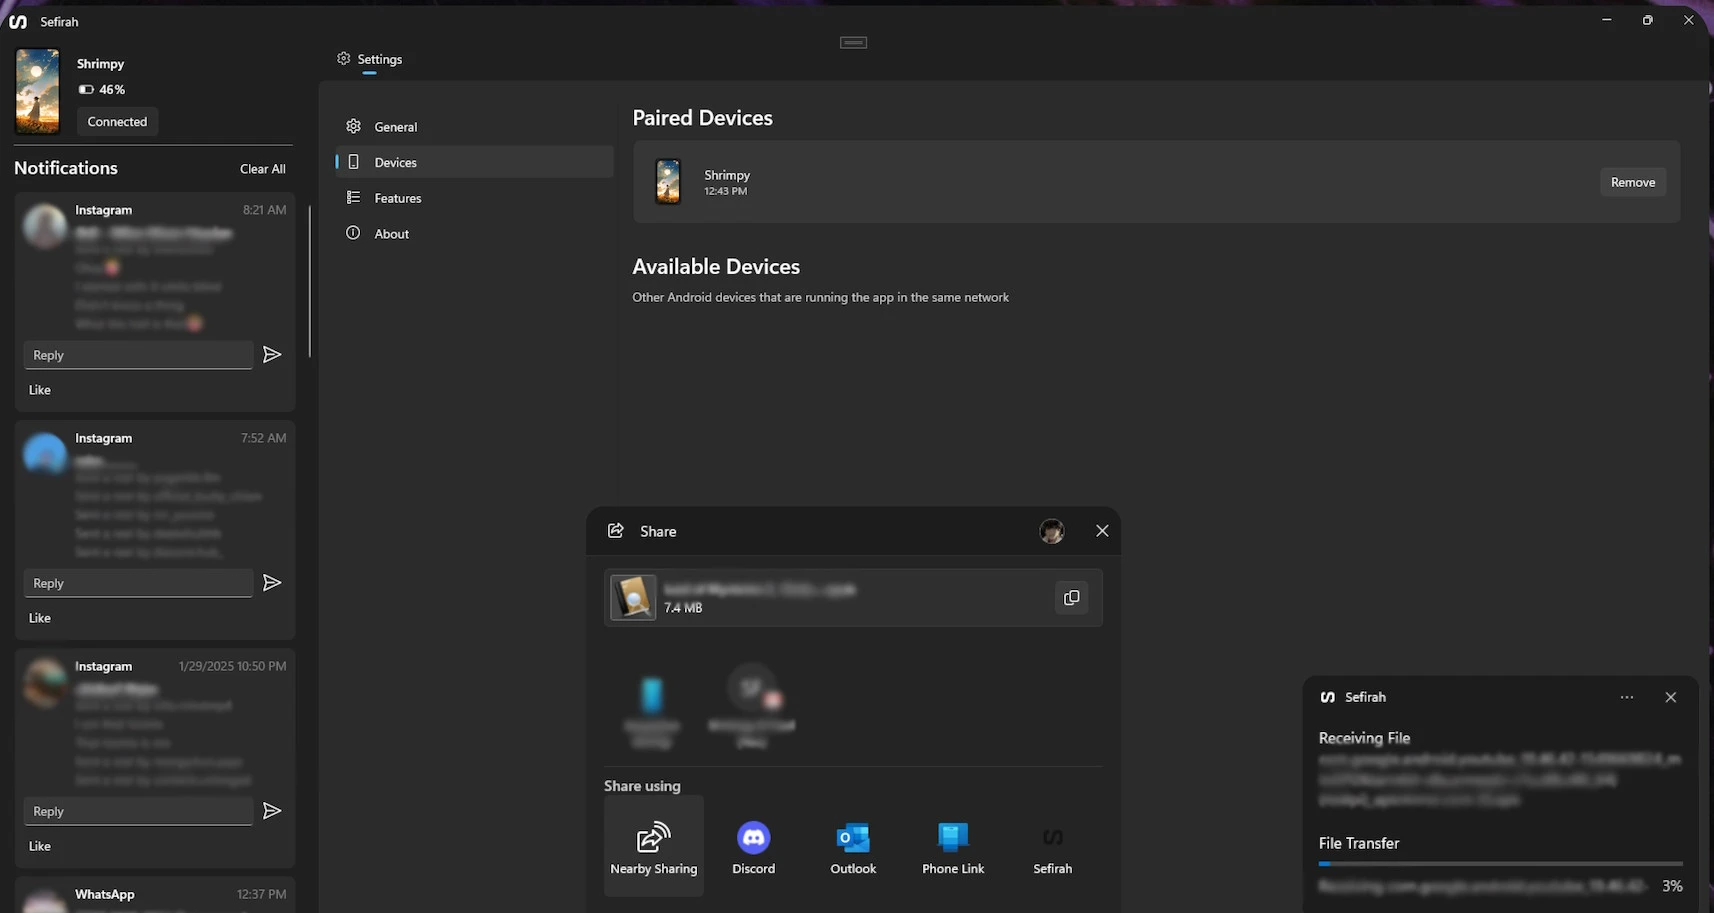This screenshot has height=913, width=1714.
Task: Click the 7:52 AM Instagram sender avatar
Action: point(45,454)
